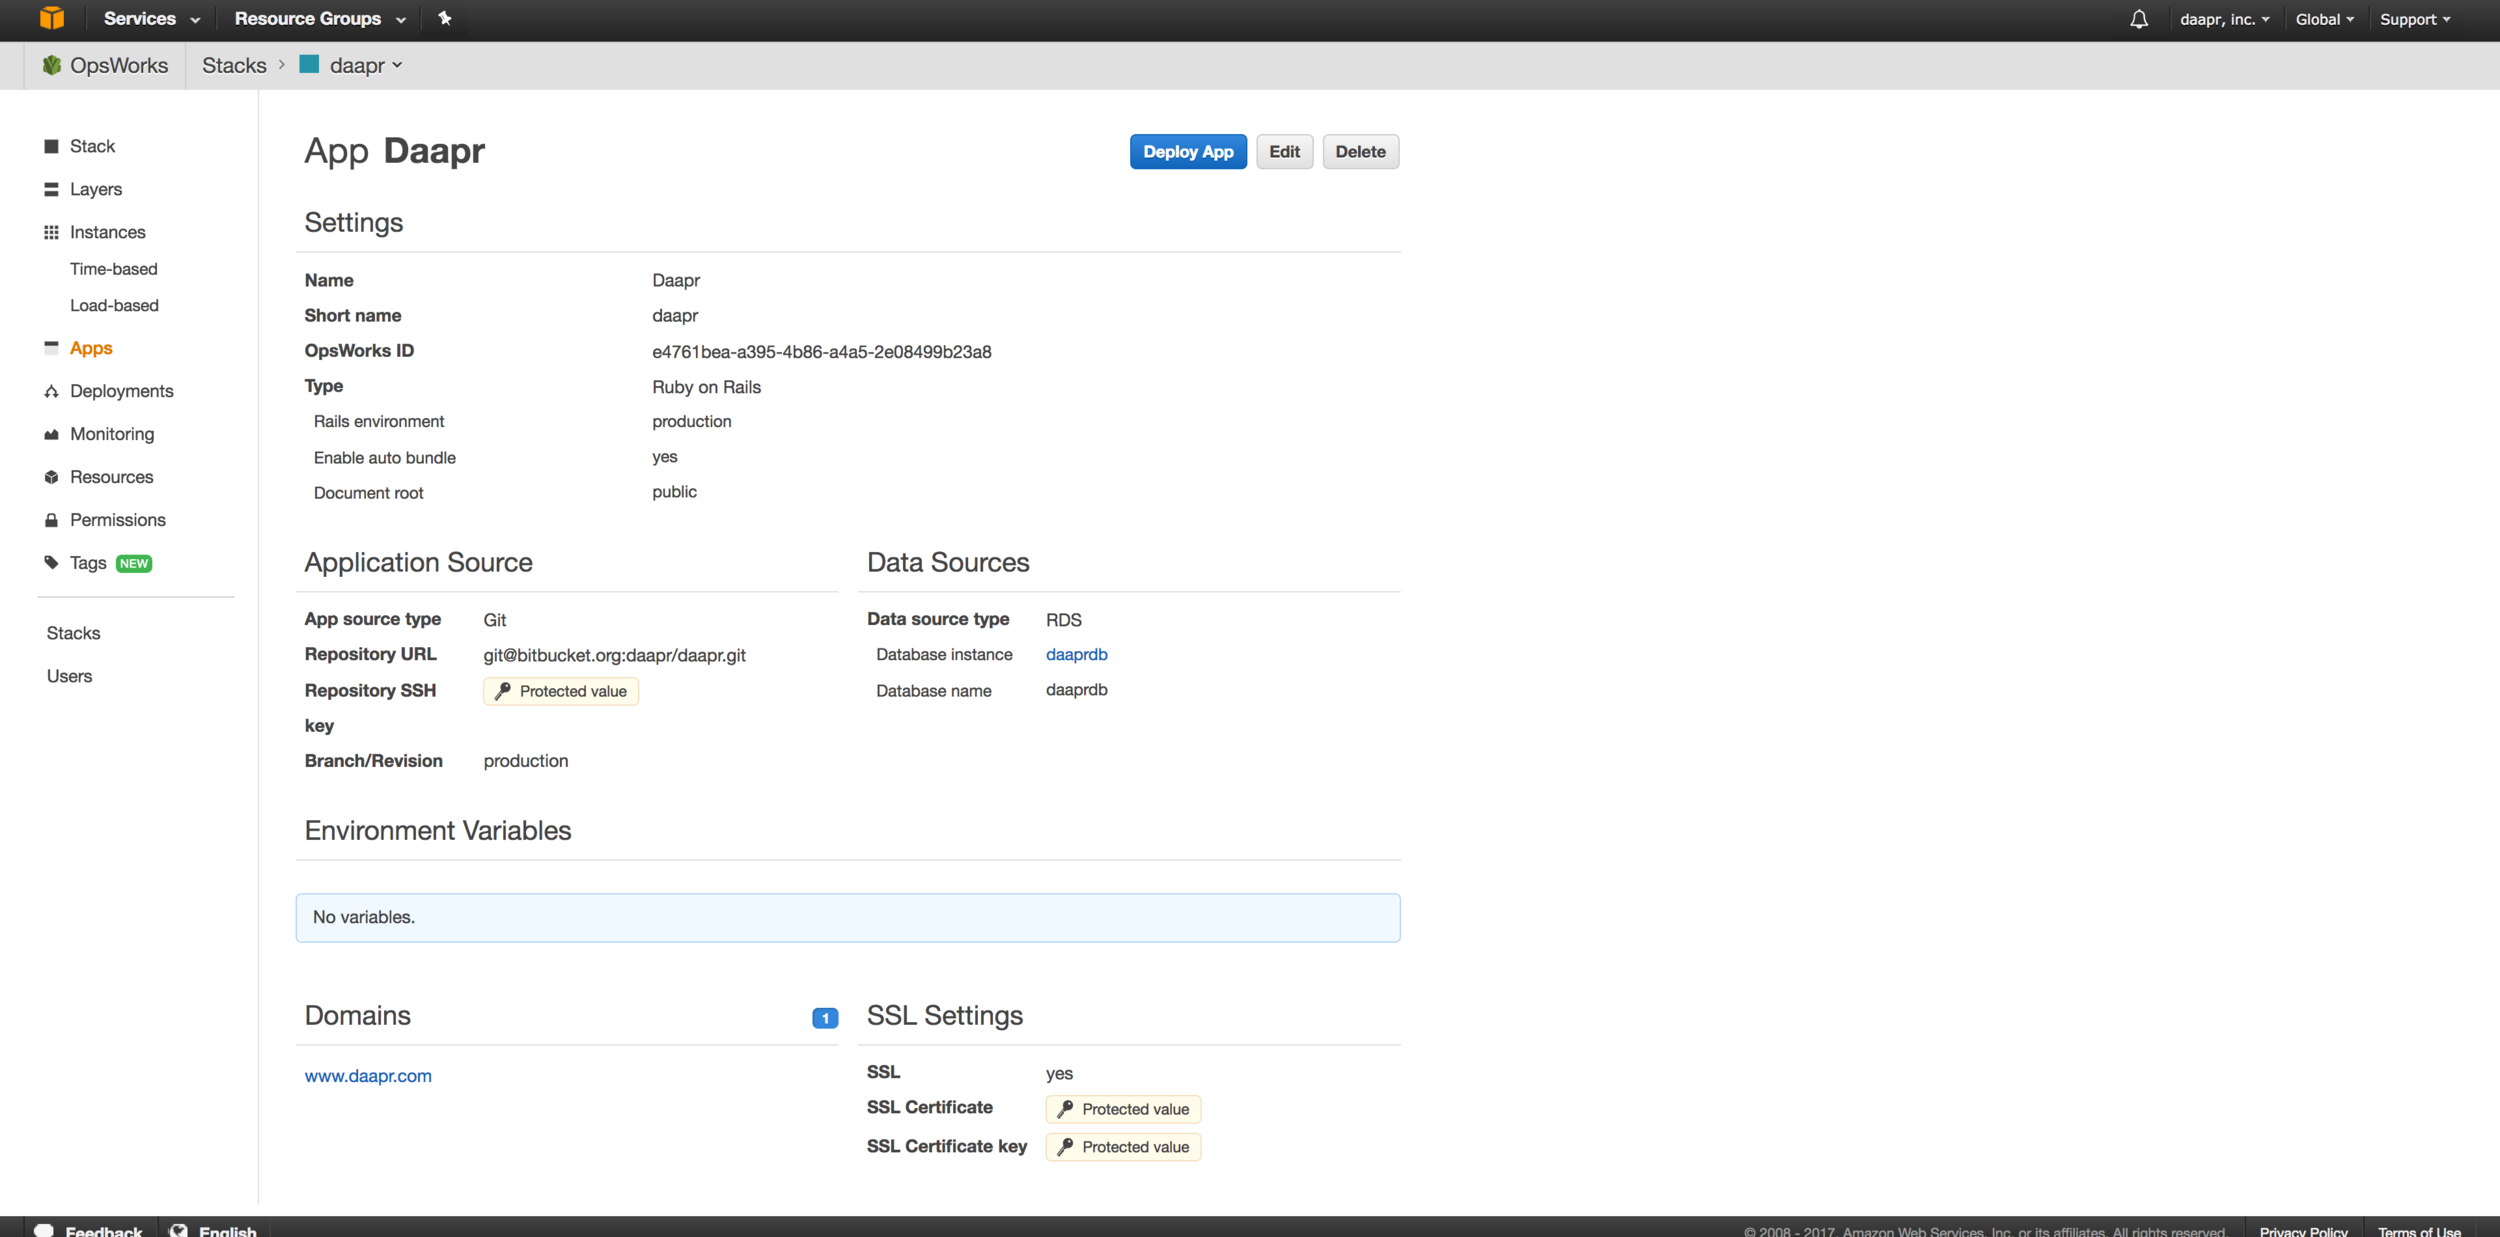Click the Ruby on Rails type value

706,387
